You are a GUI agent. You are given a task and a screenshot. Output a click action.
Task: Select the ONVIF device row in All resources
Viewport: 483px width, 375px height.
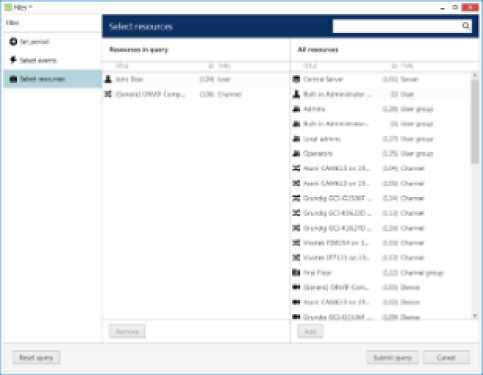(381, 287)
